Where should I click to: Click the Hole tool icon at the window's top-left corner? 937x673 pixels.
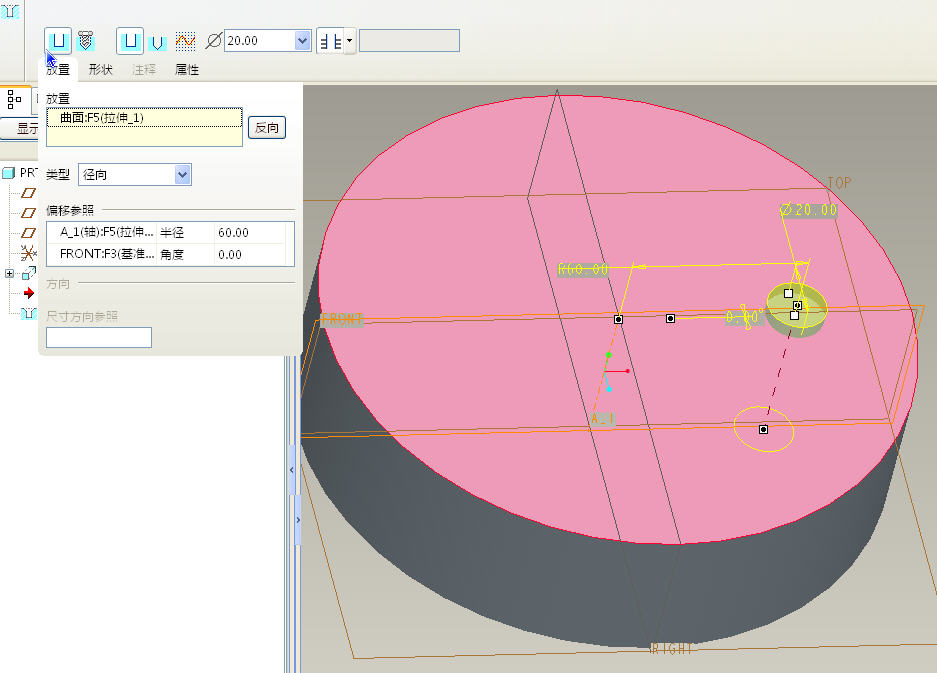[10, 10]
